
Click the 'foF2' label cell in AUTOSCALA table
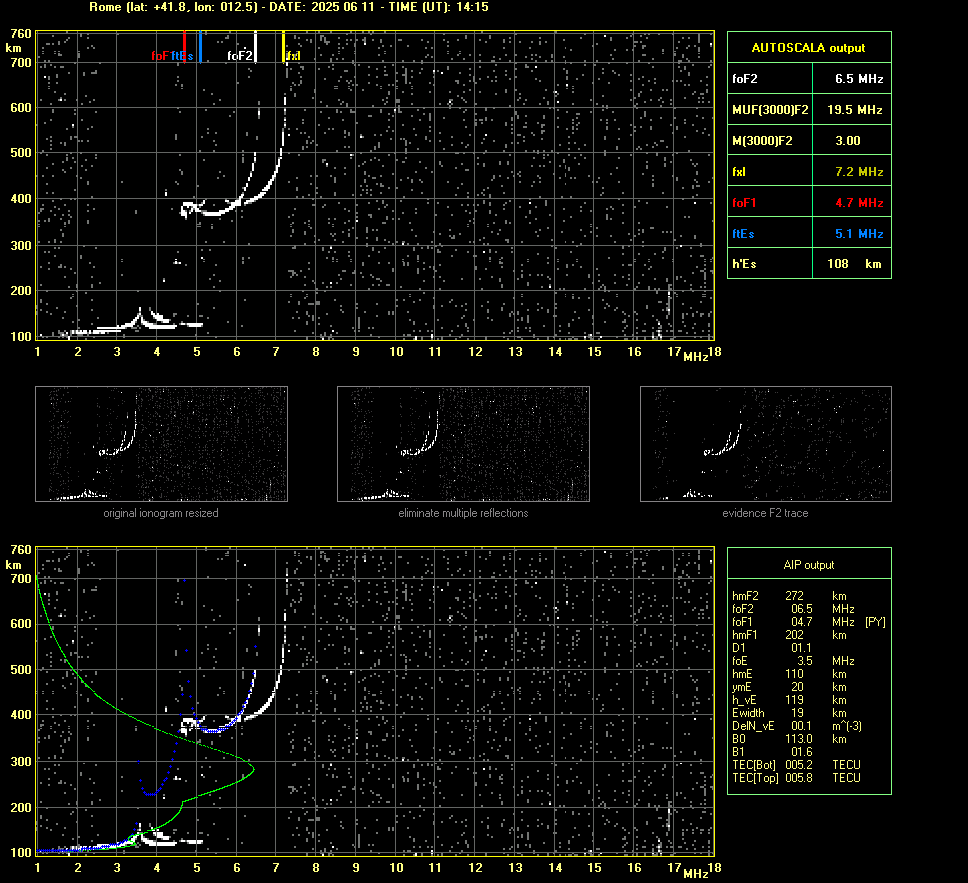770,78
